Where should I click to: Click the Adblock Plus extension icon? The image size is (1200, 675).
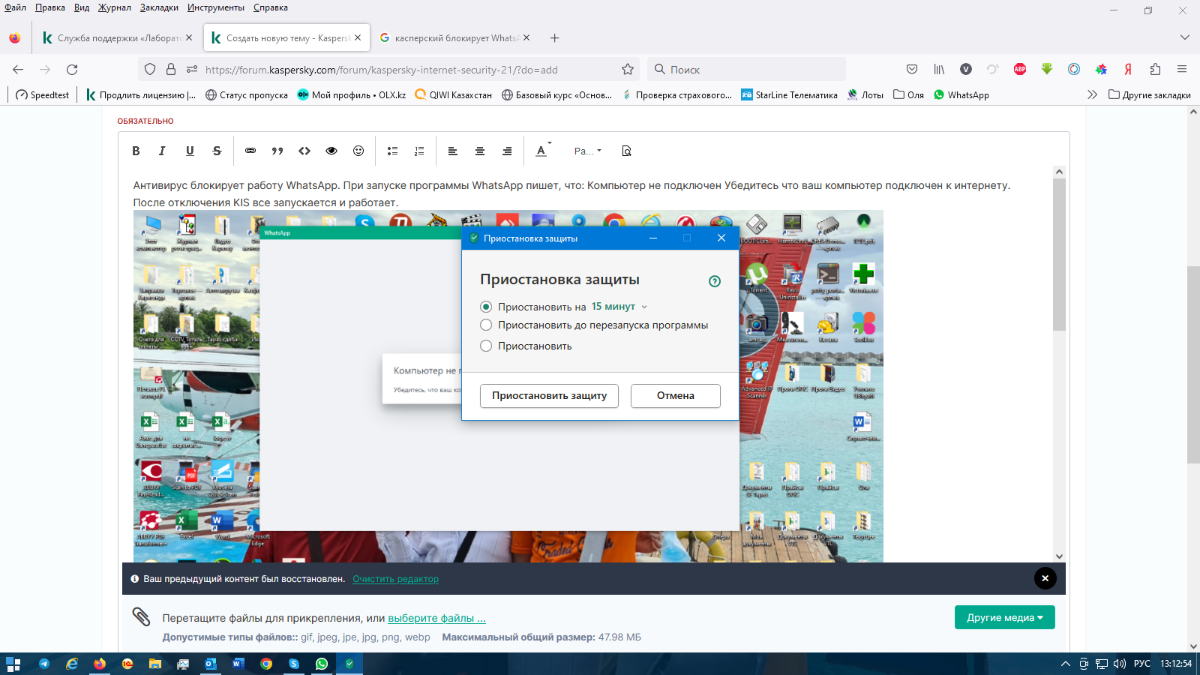click(x=1020, y=69)
